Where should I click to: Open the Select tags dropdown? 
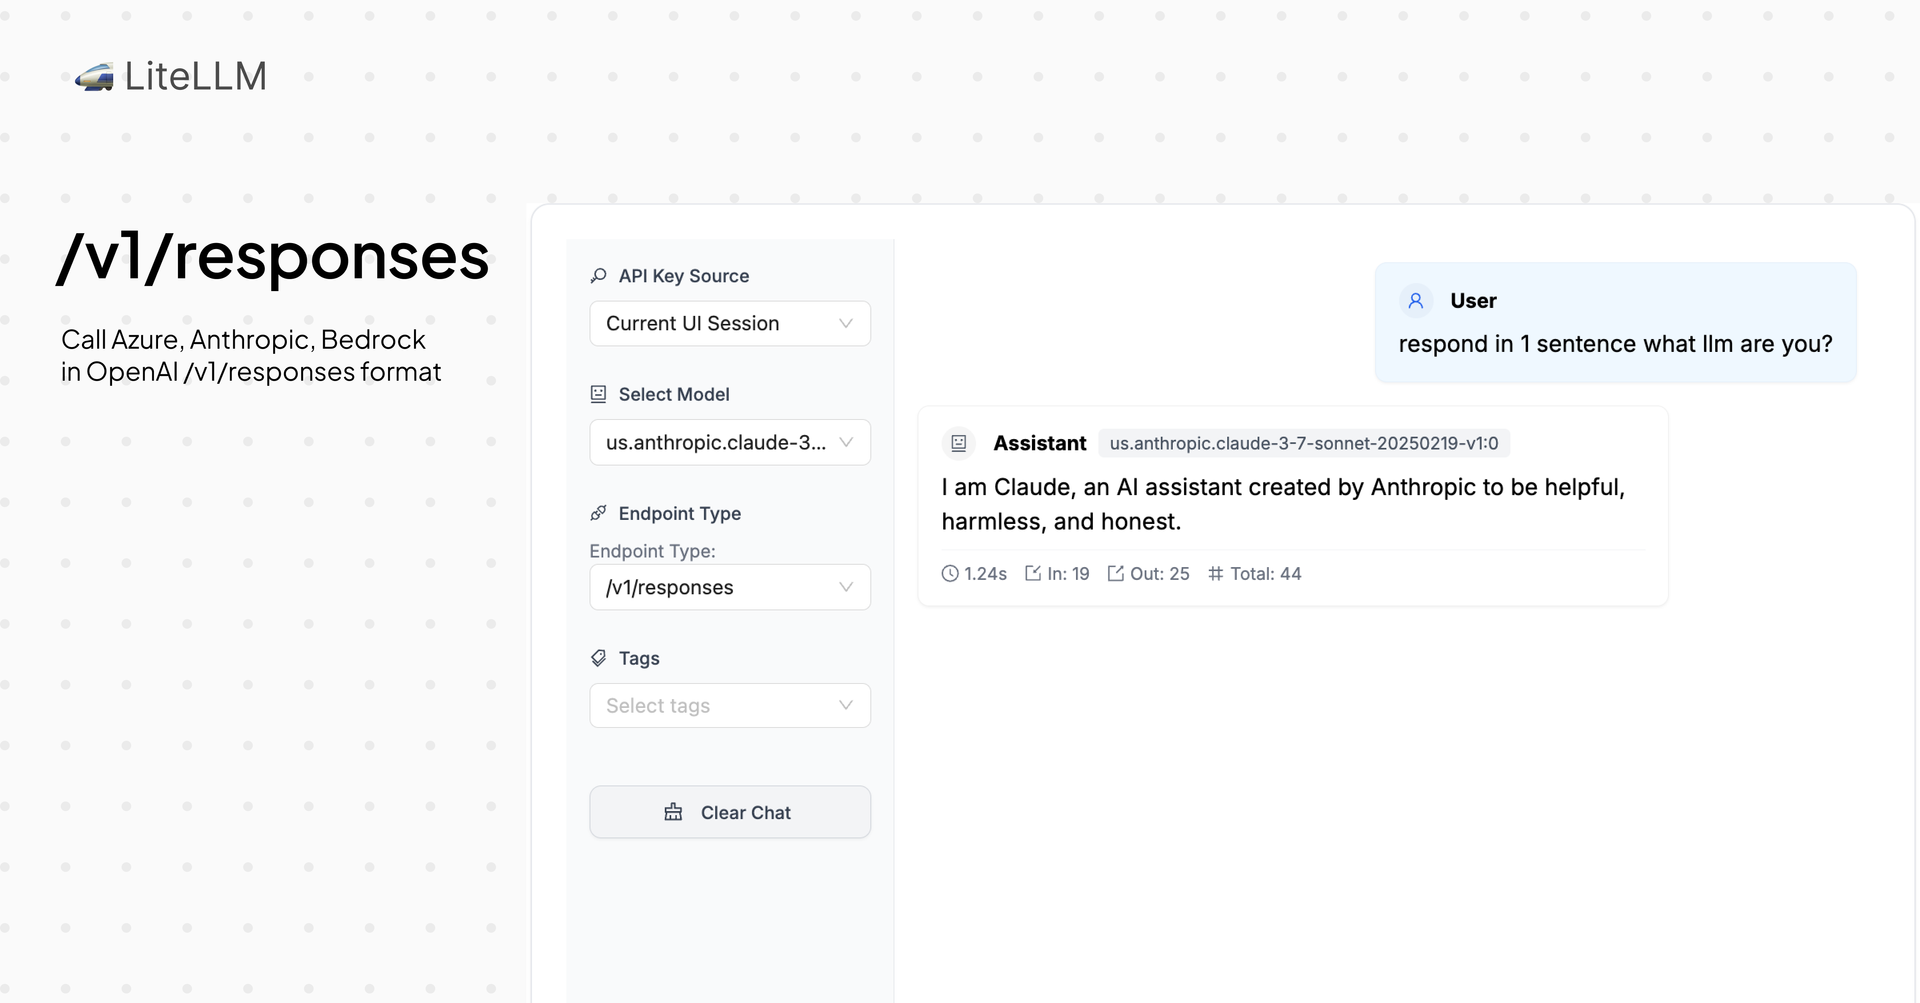pos(730,706)
